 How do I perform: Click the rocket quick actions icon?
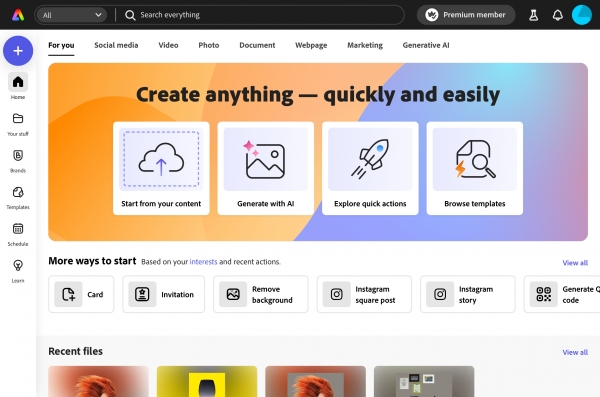[x=370, y=159]
